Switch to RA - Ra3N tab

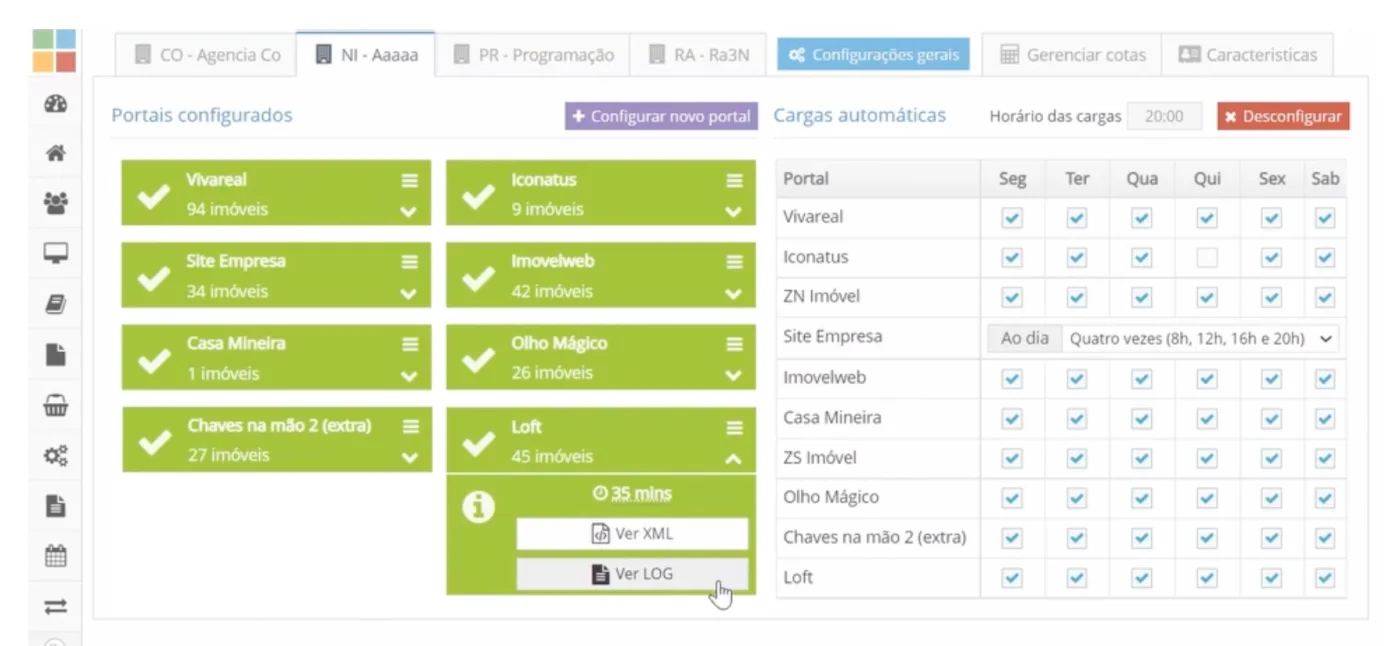coord(700,55)
